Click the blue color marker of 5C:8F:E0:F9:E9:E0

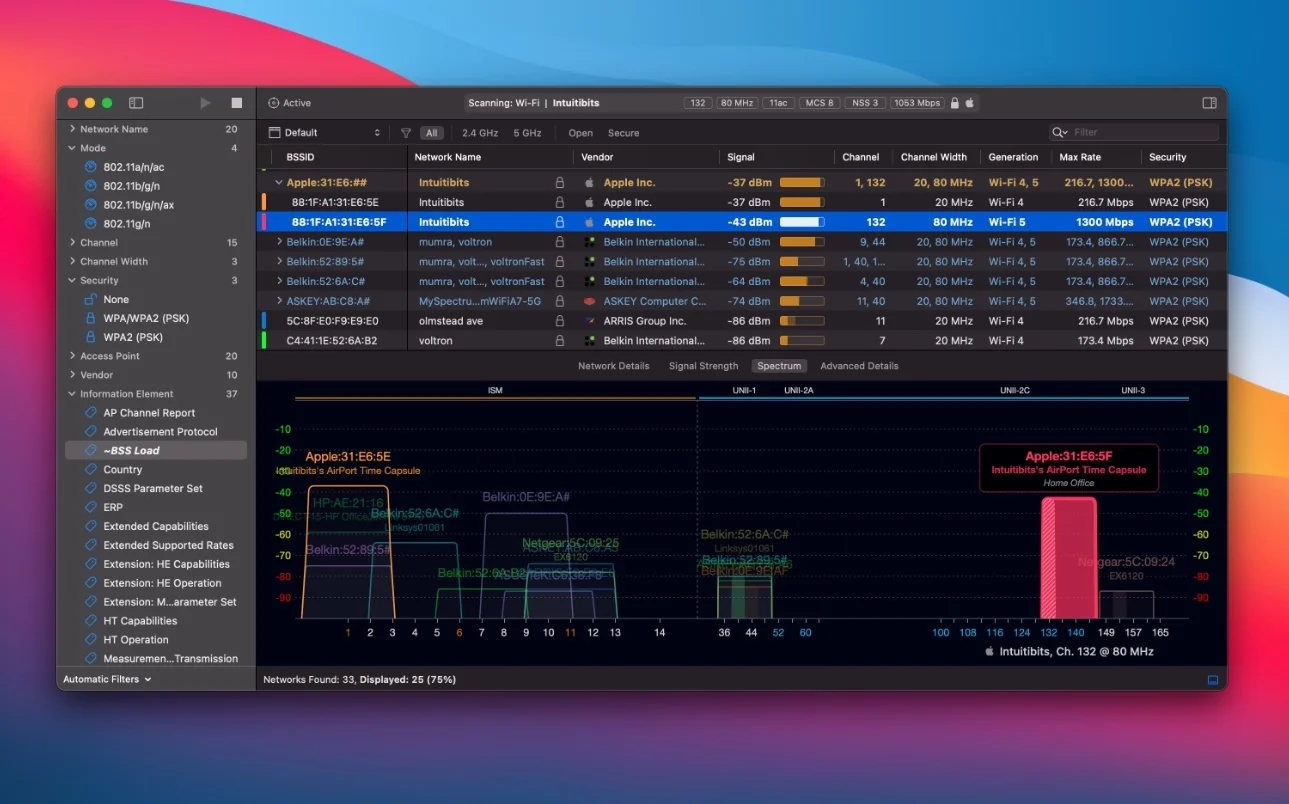tap(264, 321)
